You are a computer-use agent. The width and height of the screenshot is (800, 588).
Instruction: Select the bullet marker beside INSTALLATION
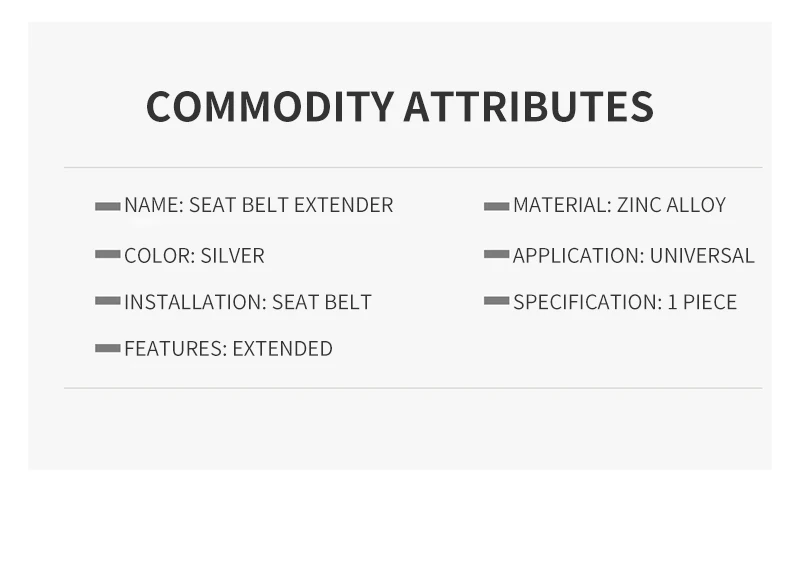108,301
